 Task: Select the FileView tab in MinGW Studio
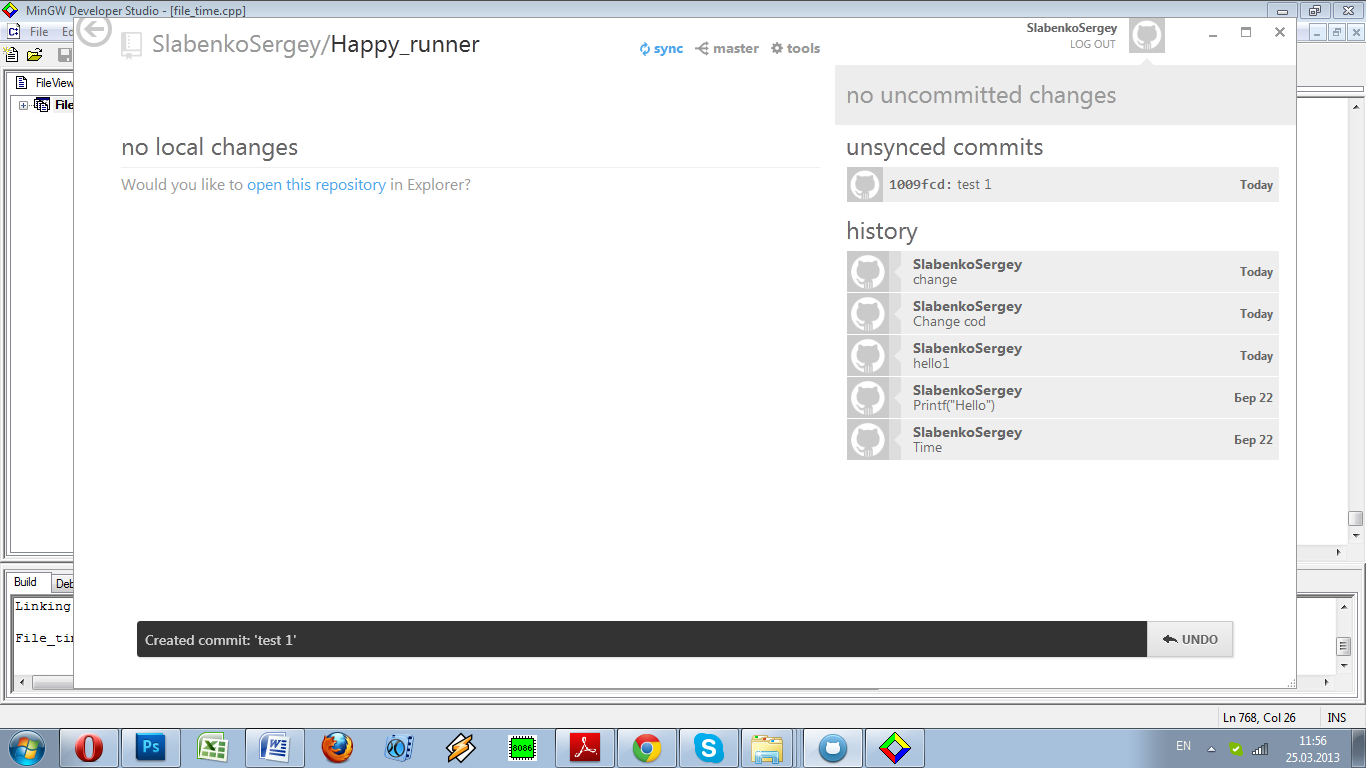(x=45, y=83)
